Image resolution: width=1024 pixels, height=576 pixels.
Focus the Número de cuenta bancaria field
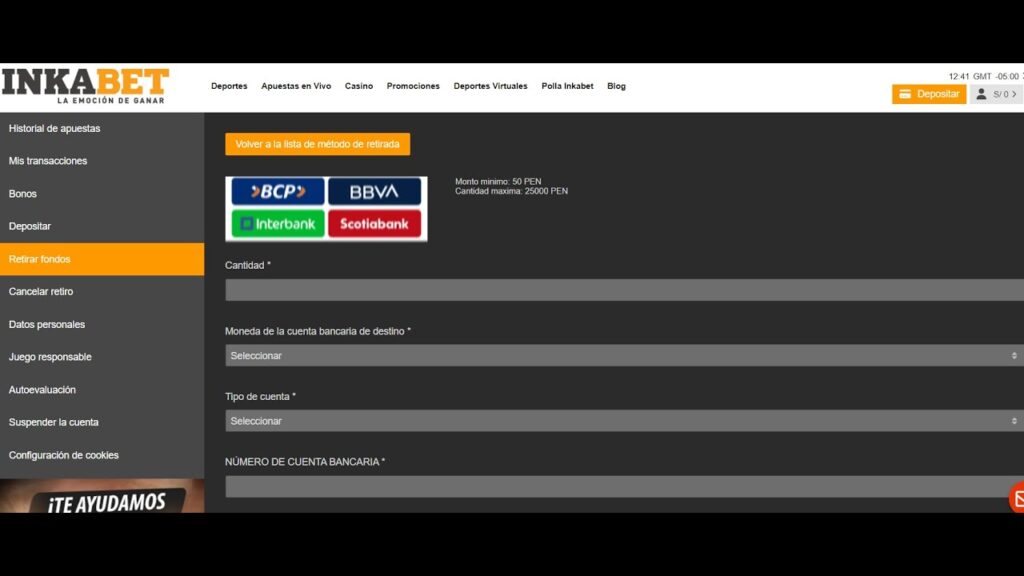click(624, 487)
